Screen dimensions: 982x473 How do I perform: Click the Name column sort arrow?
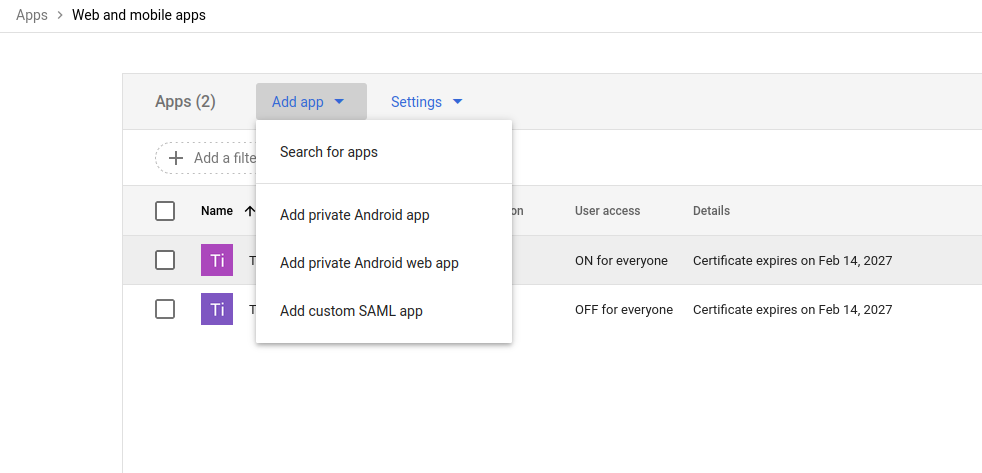(249, 211)
